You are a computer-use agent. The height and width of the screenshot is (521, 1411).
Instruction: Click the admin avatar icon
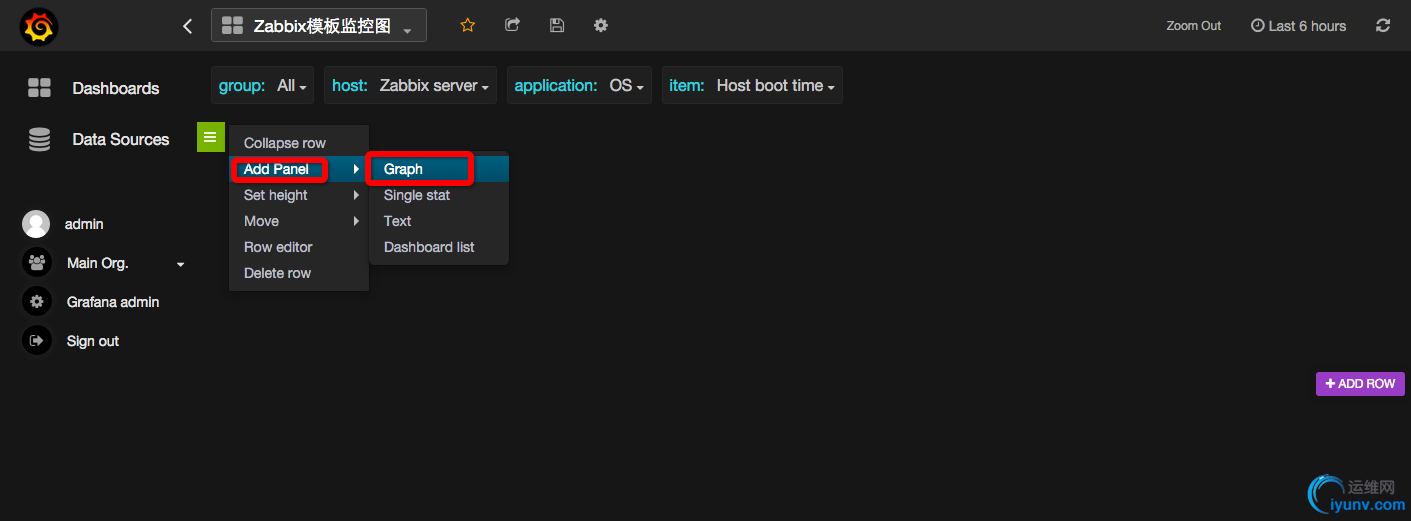tap(36, 224)
